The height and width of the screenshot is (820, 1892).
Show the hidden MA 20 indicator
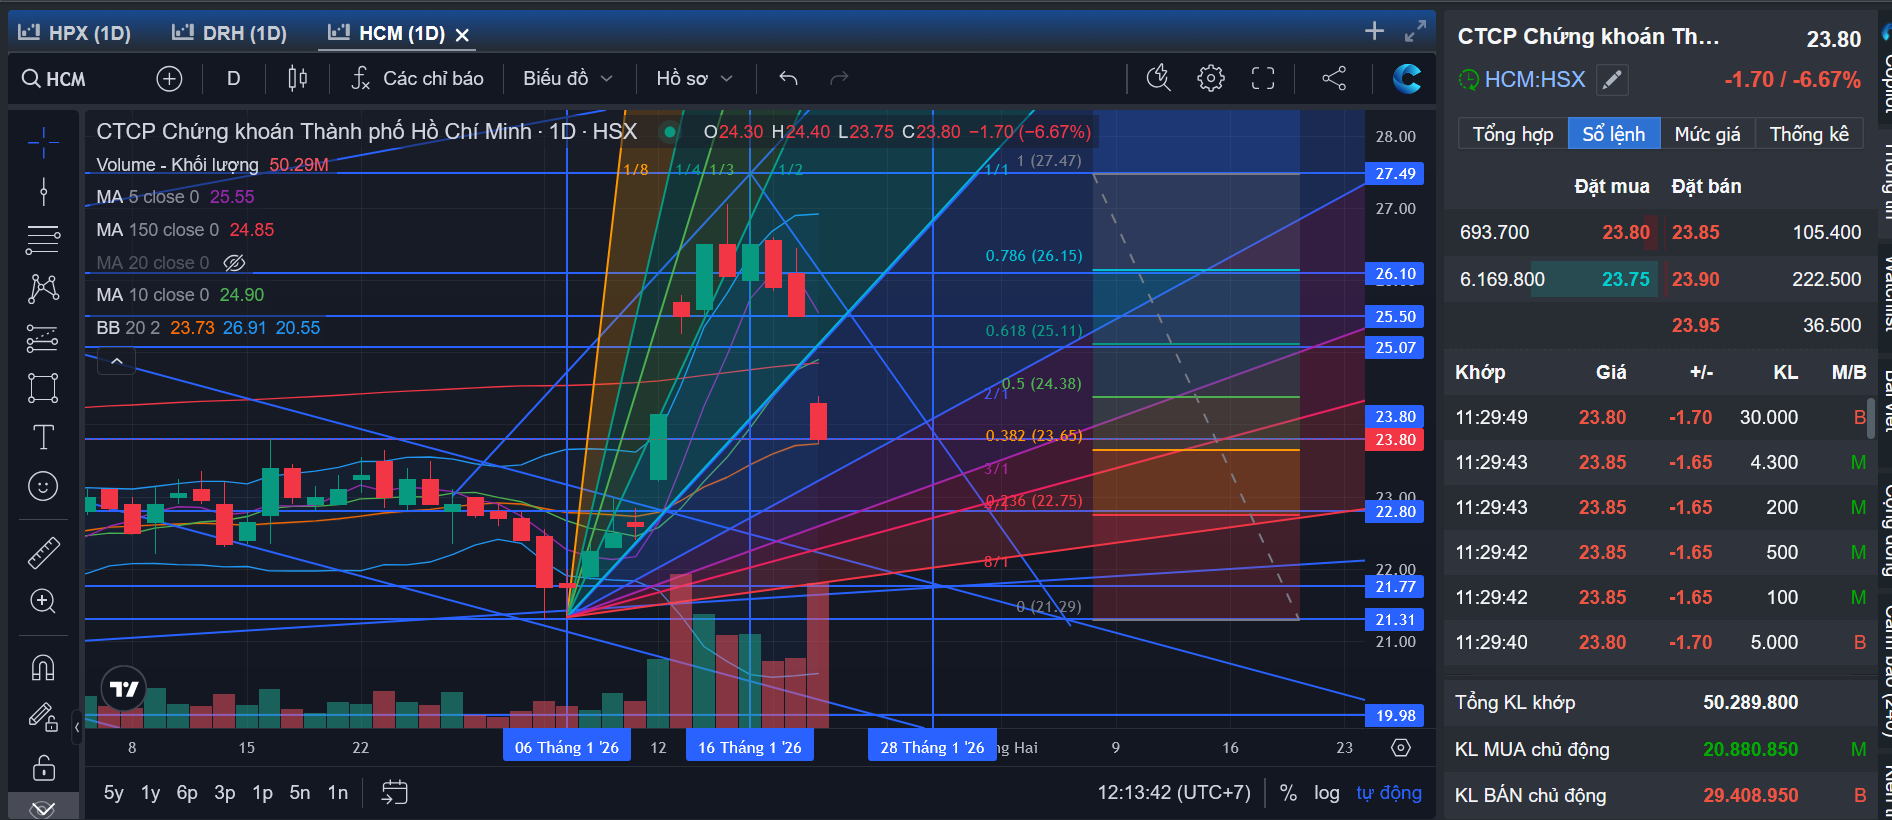[x=234, y=263]
